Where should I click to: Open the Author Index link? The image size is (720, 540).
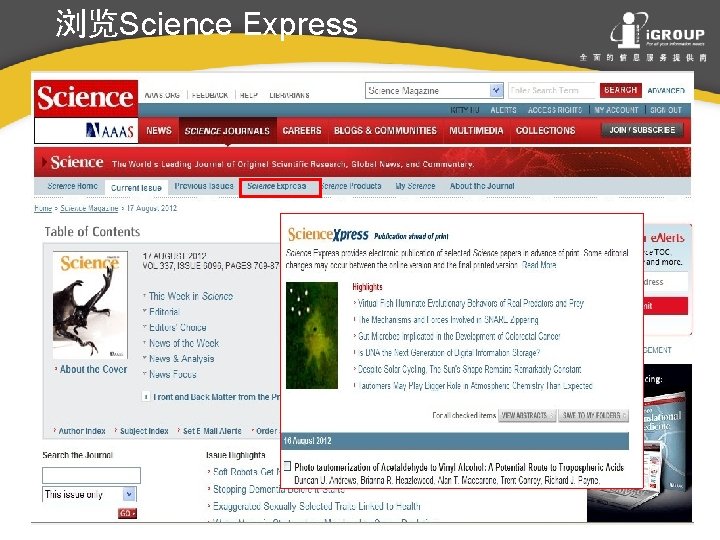82,431
